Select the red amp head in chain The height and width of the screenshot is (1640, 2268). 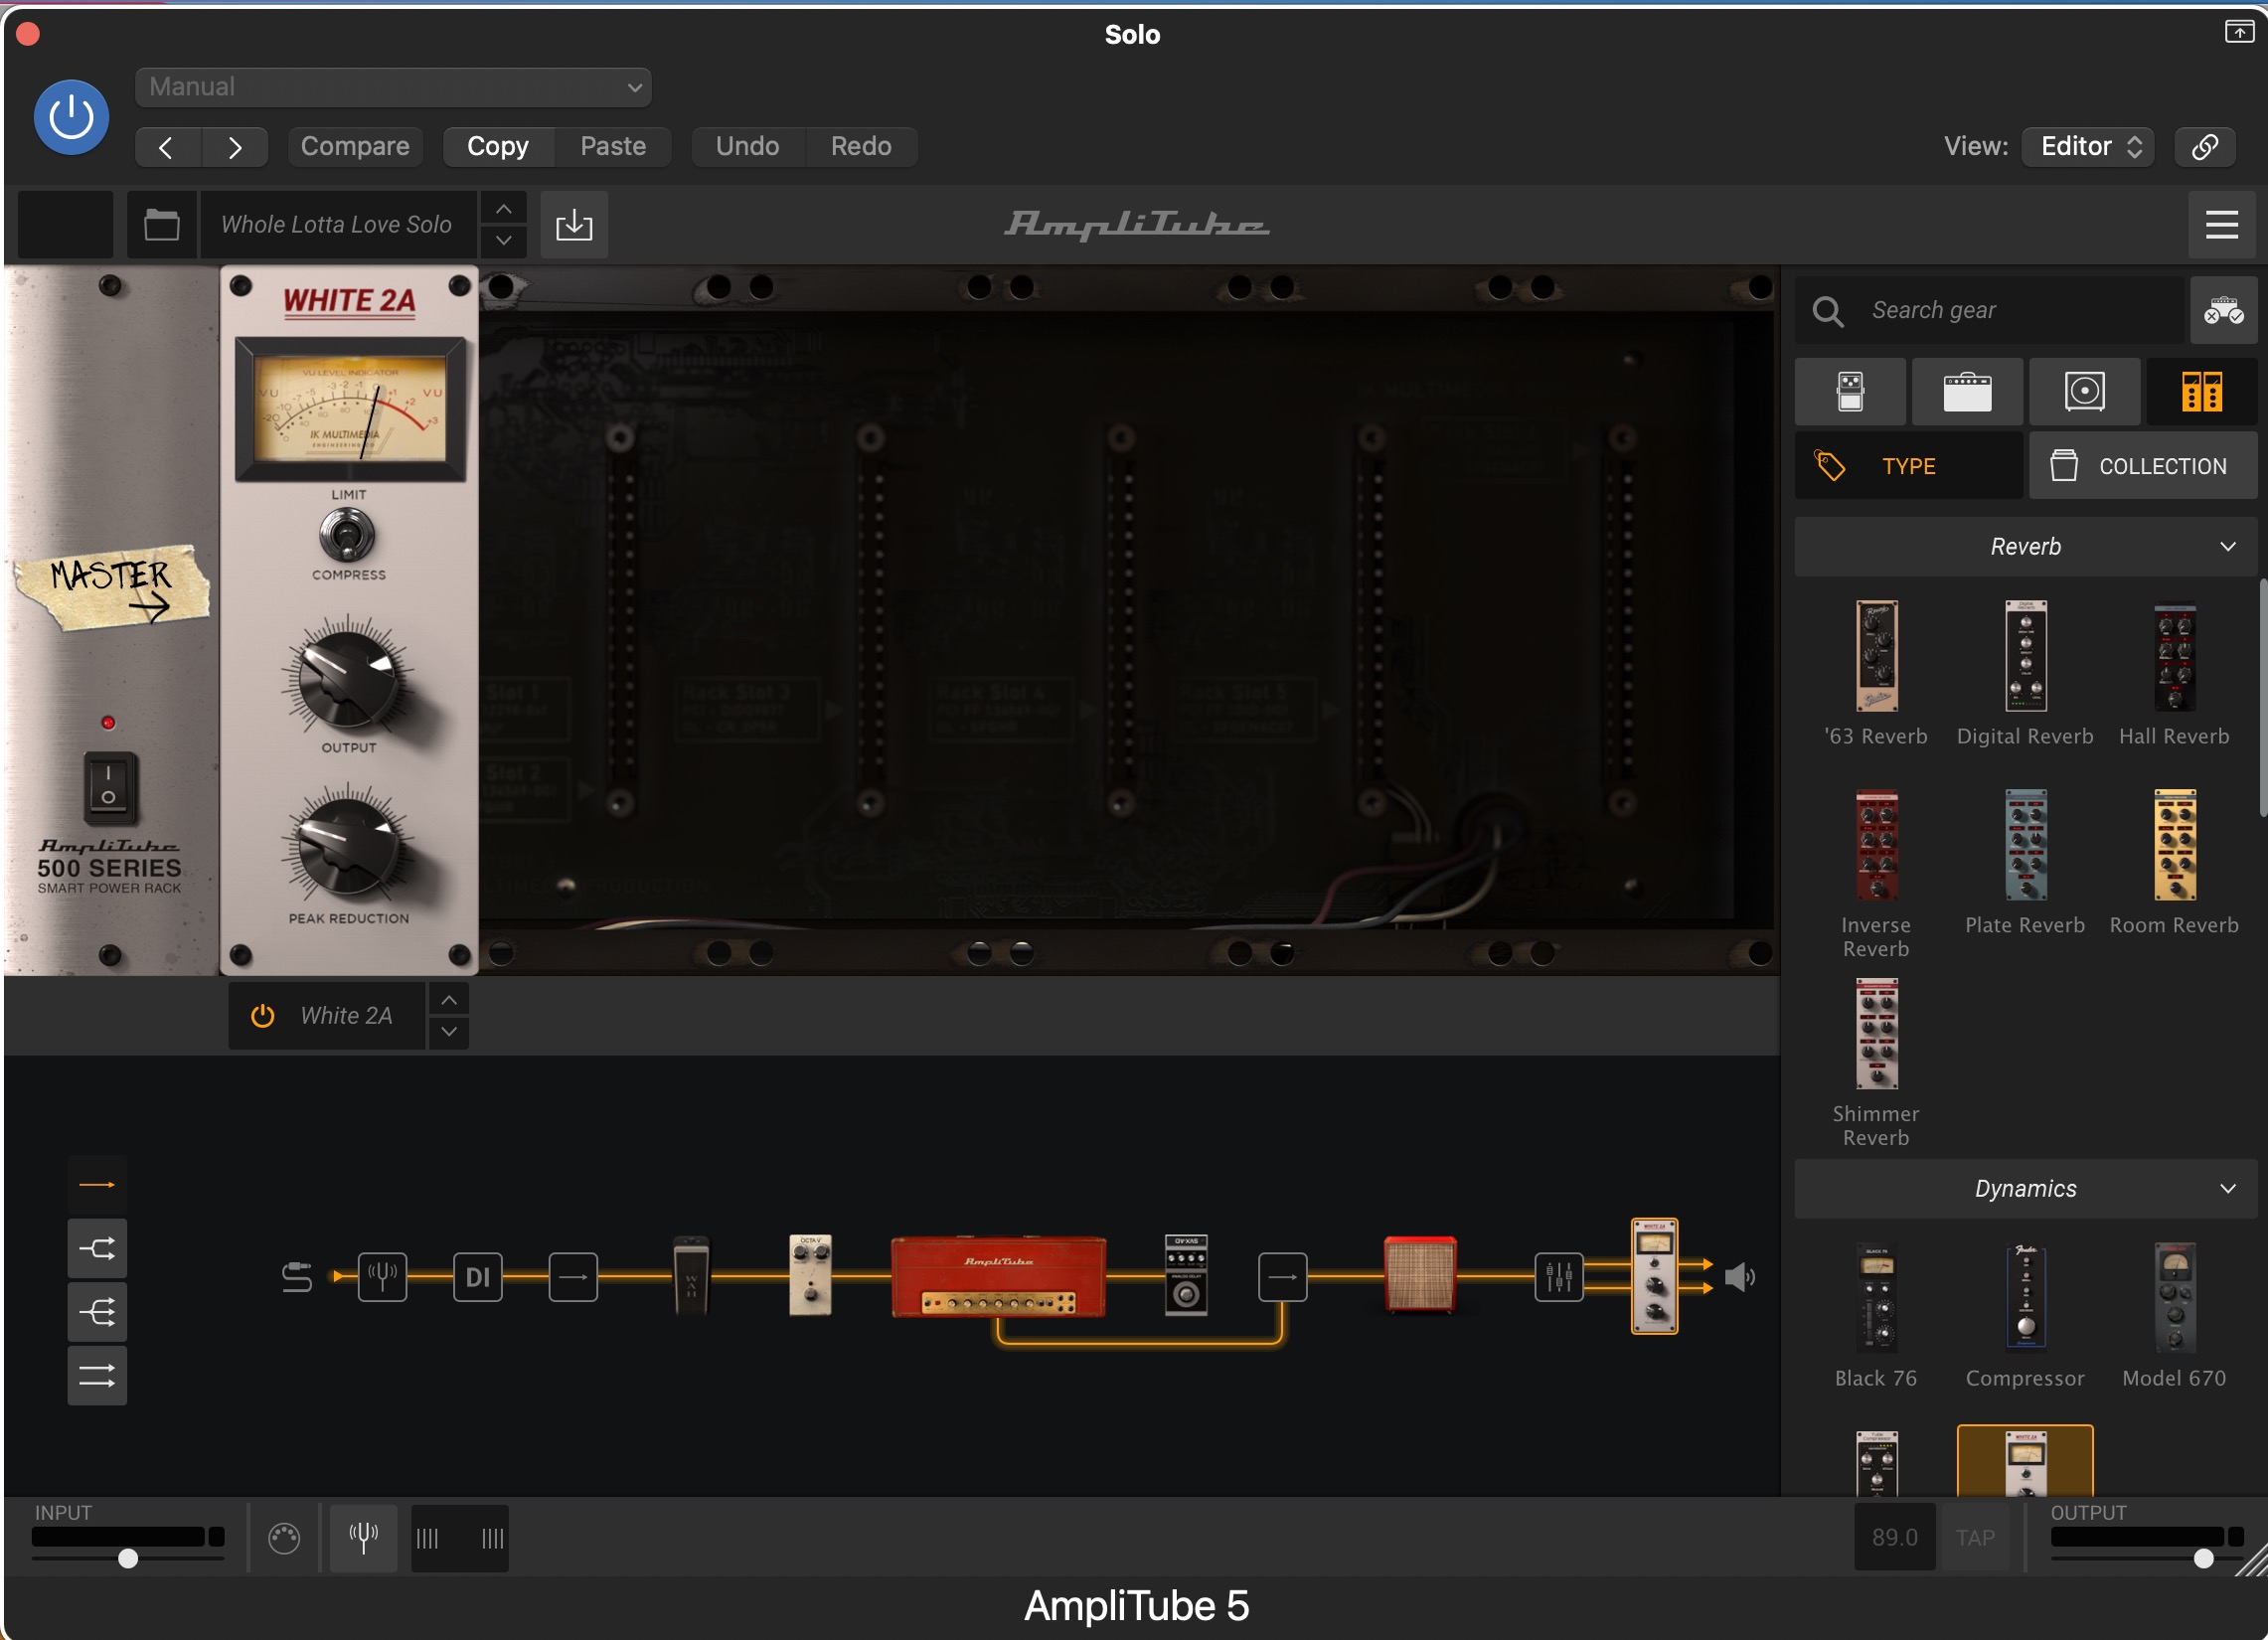click(998, 1277)
